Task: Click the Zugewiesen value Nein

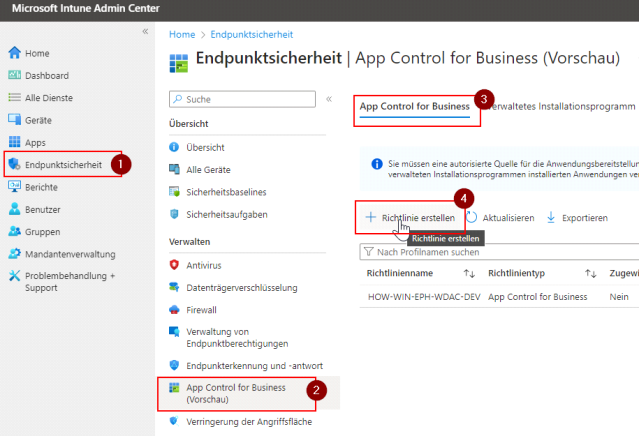Action: pyautogui.click(x=619, y=297)
